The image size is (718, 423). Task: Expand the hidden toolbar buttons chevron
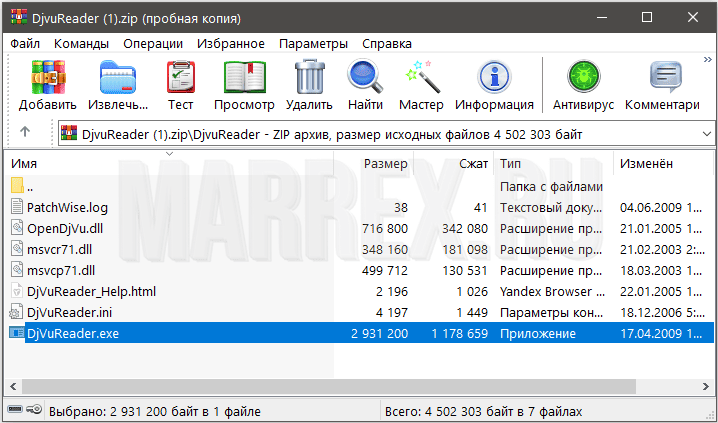click(x=707, y=60)
